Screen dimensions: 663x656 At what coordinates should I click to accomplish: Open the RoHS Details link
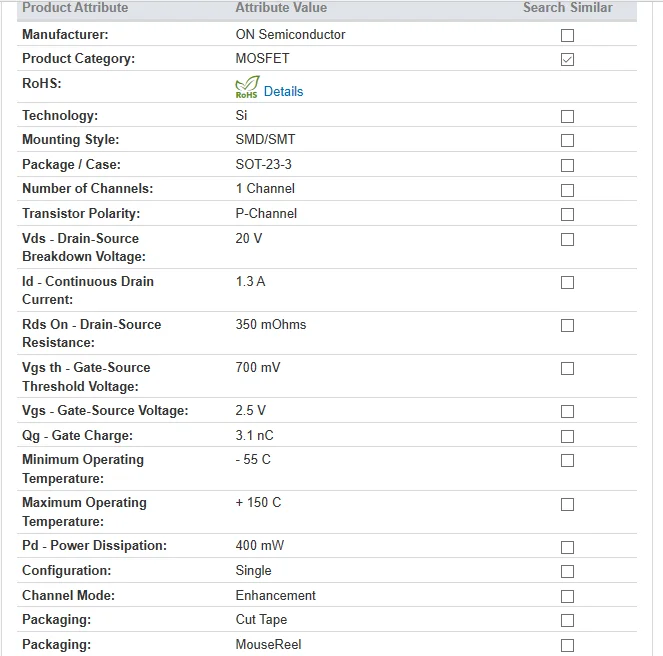coord(283,91)
